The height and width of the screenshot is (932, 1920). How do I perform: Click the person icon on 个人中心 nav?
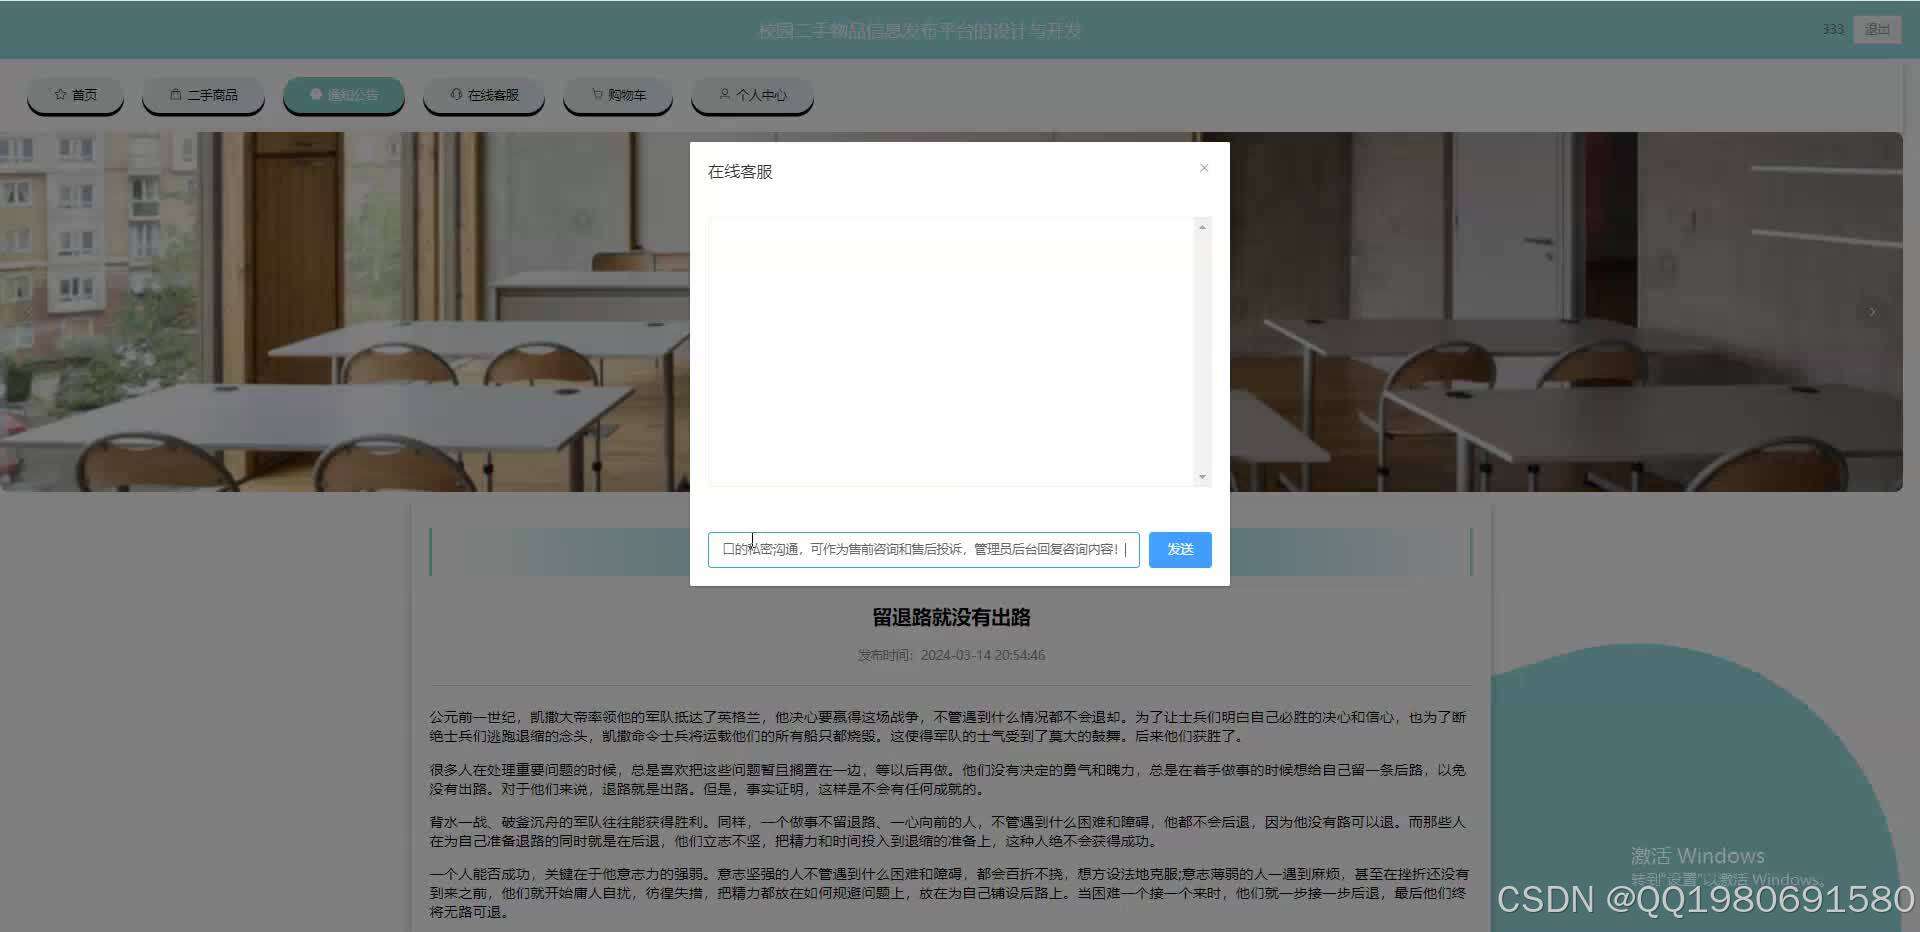tap(724, 94)
